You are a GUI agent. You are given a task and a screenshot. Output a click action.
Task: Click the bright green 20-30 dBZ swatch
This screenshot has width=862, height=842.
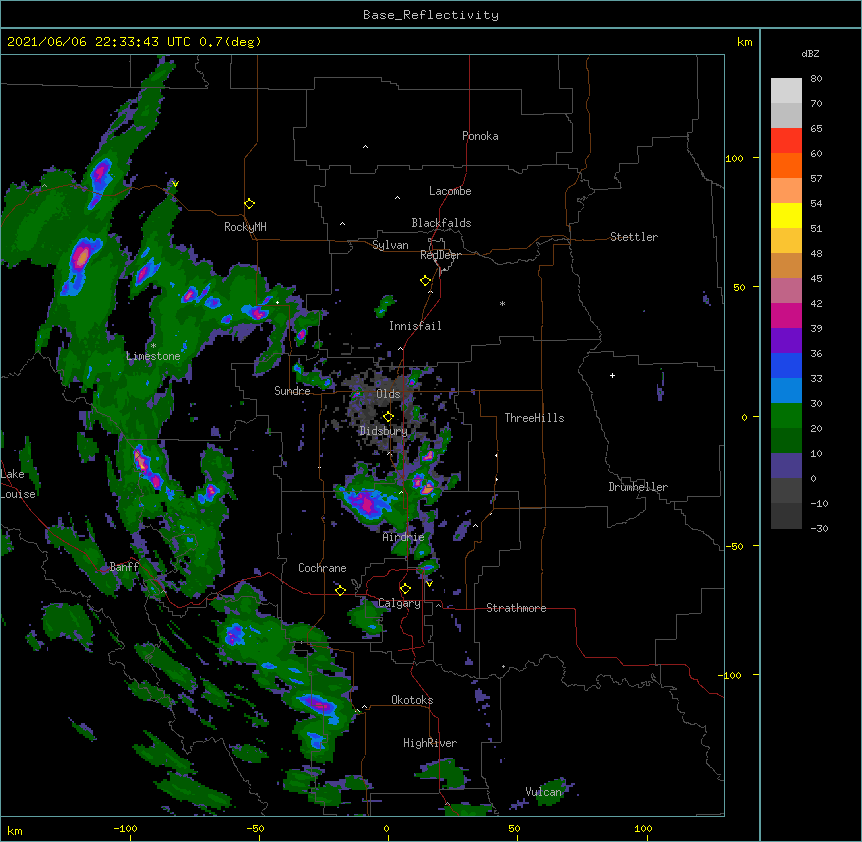coord(786,416)
